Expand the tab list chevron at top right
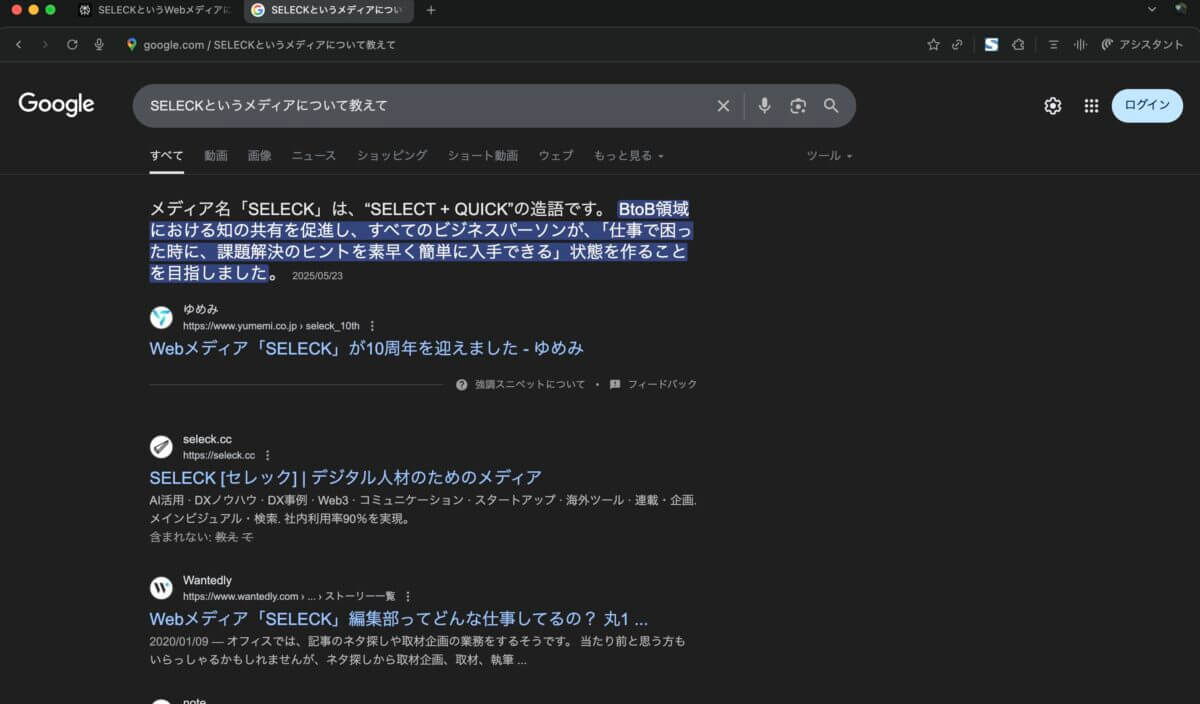This screenshot has height=704, width=1200. coord(1152,9)
